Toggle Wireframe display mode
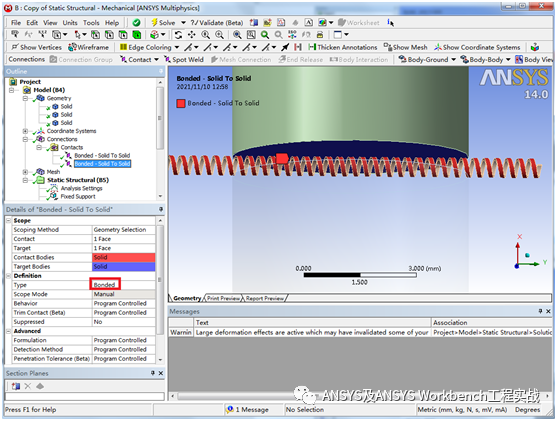 point(88,47)
